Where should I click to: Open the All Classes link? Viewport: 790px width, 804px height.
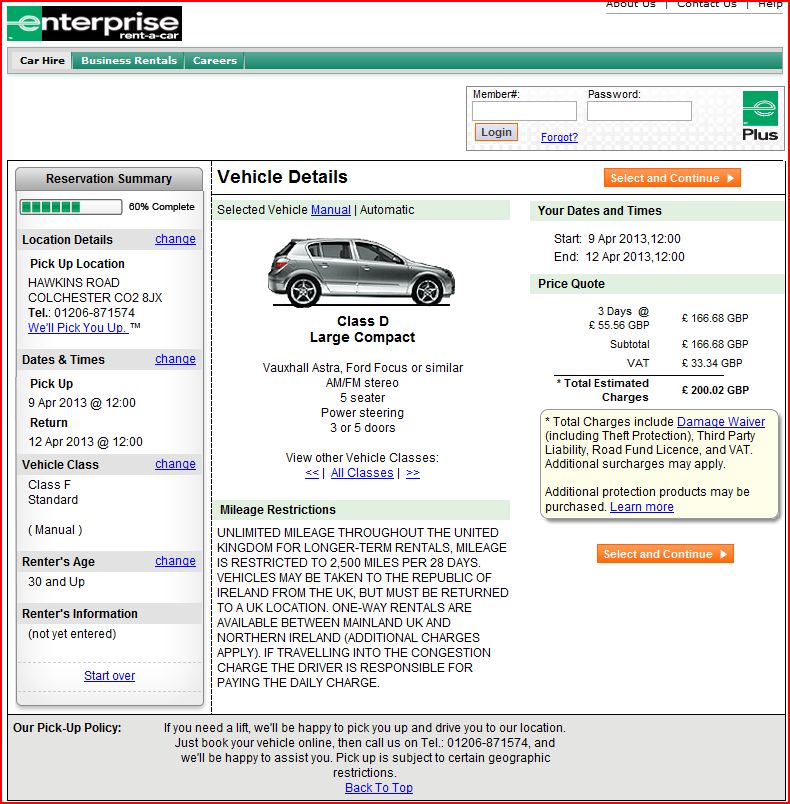click(x=362, y=473)
